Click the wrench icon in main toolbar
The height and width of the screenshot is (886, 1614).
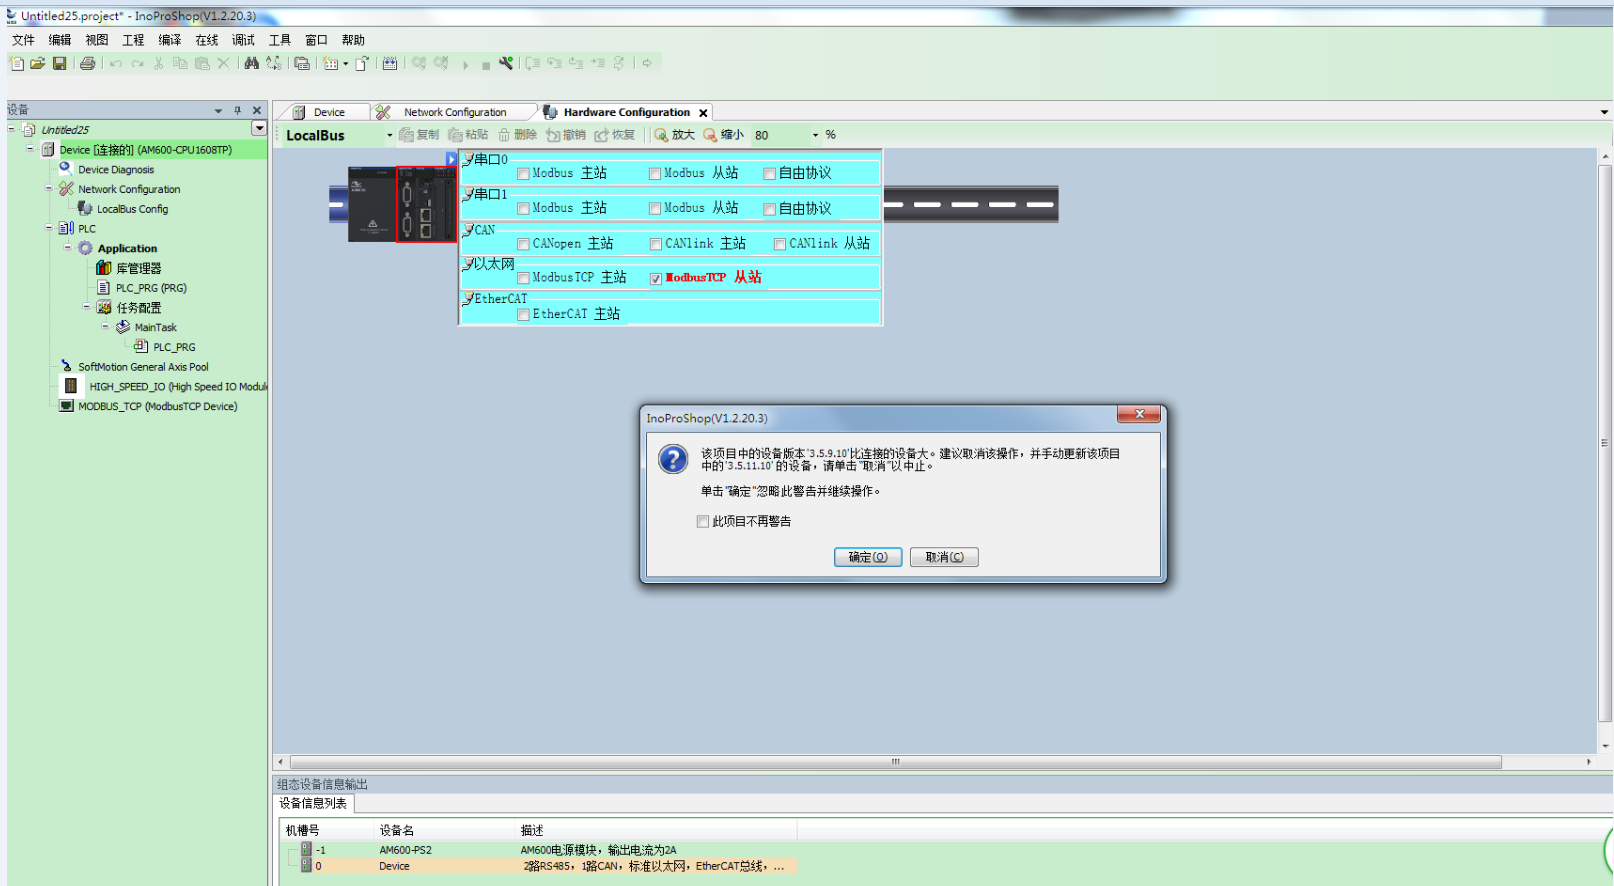click(506, 63)
